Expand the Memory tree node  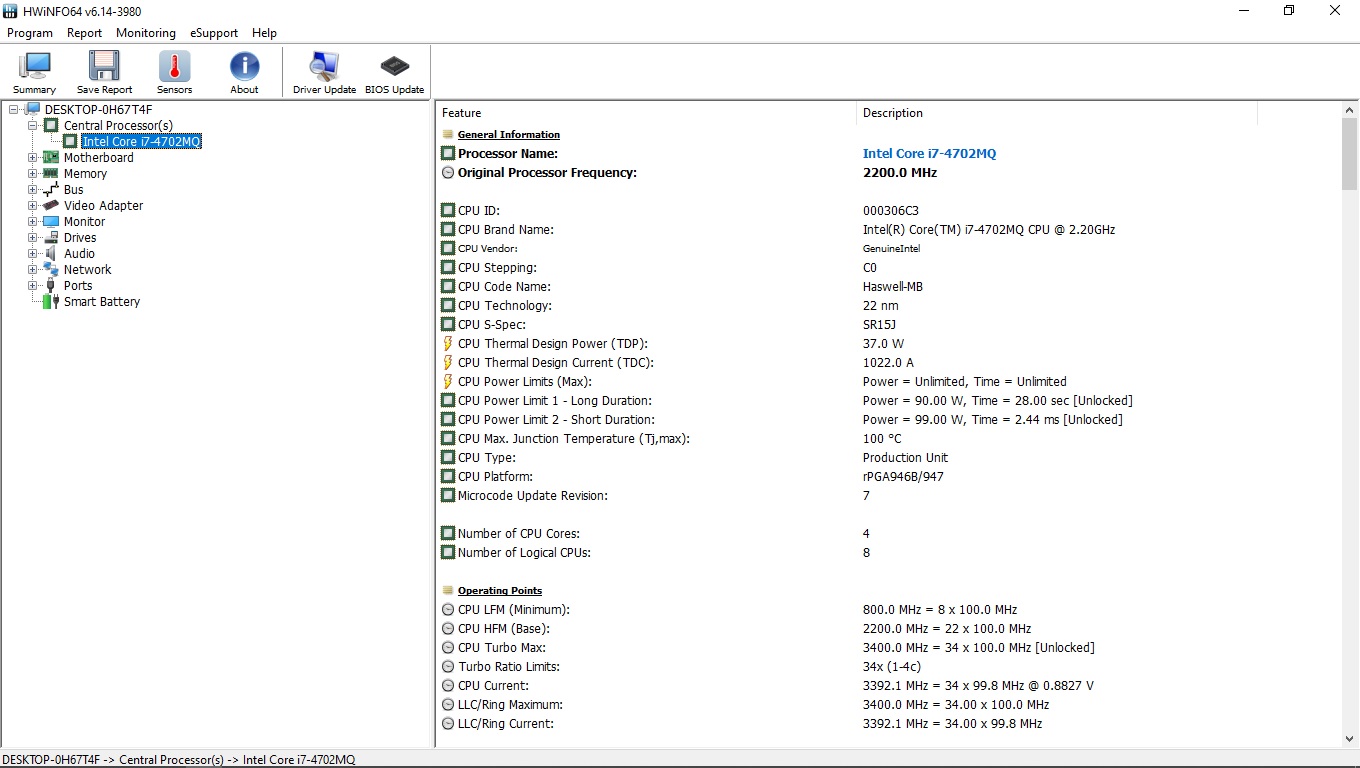[x=33, y=174]
